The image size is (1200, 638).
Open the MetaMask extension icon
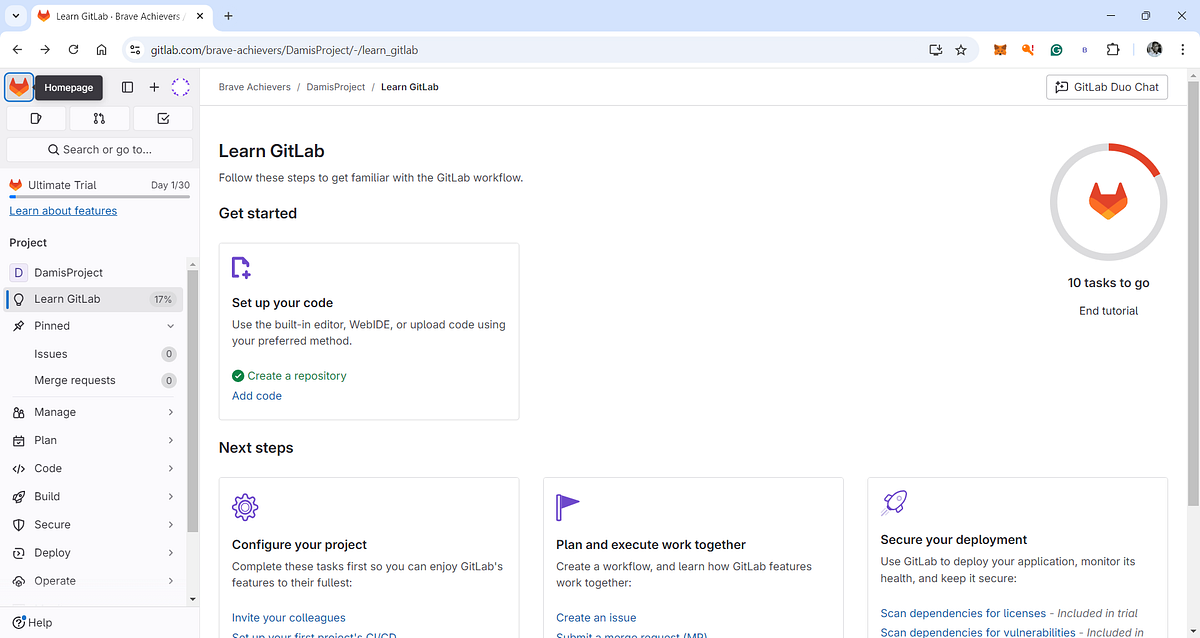click(999, 49)
